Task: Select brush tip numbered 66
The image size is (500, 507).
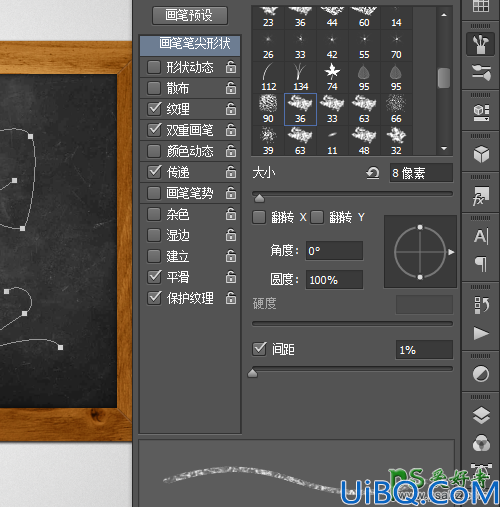Action: (x=396, y=109)
